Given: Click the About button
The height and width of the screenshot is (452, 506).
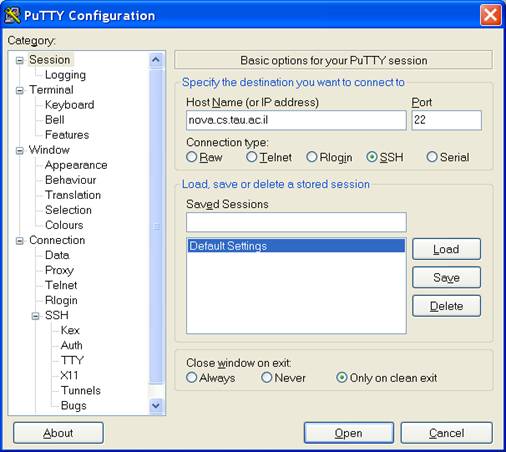Looking at the screenshot, I should pos(58,433).
